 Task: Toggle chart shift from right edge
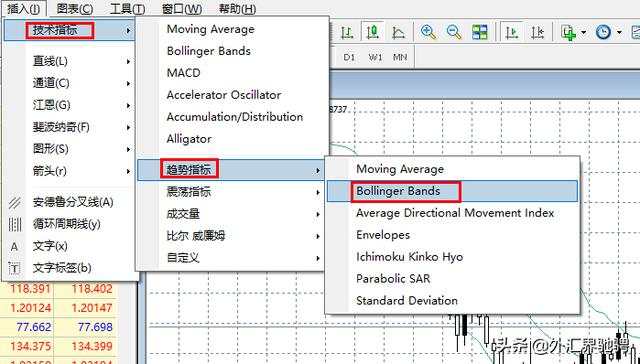click(537, 32)
